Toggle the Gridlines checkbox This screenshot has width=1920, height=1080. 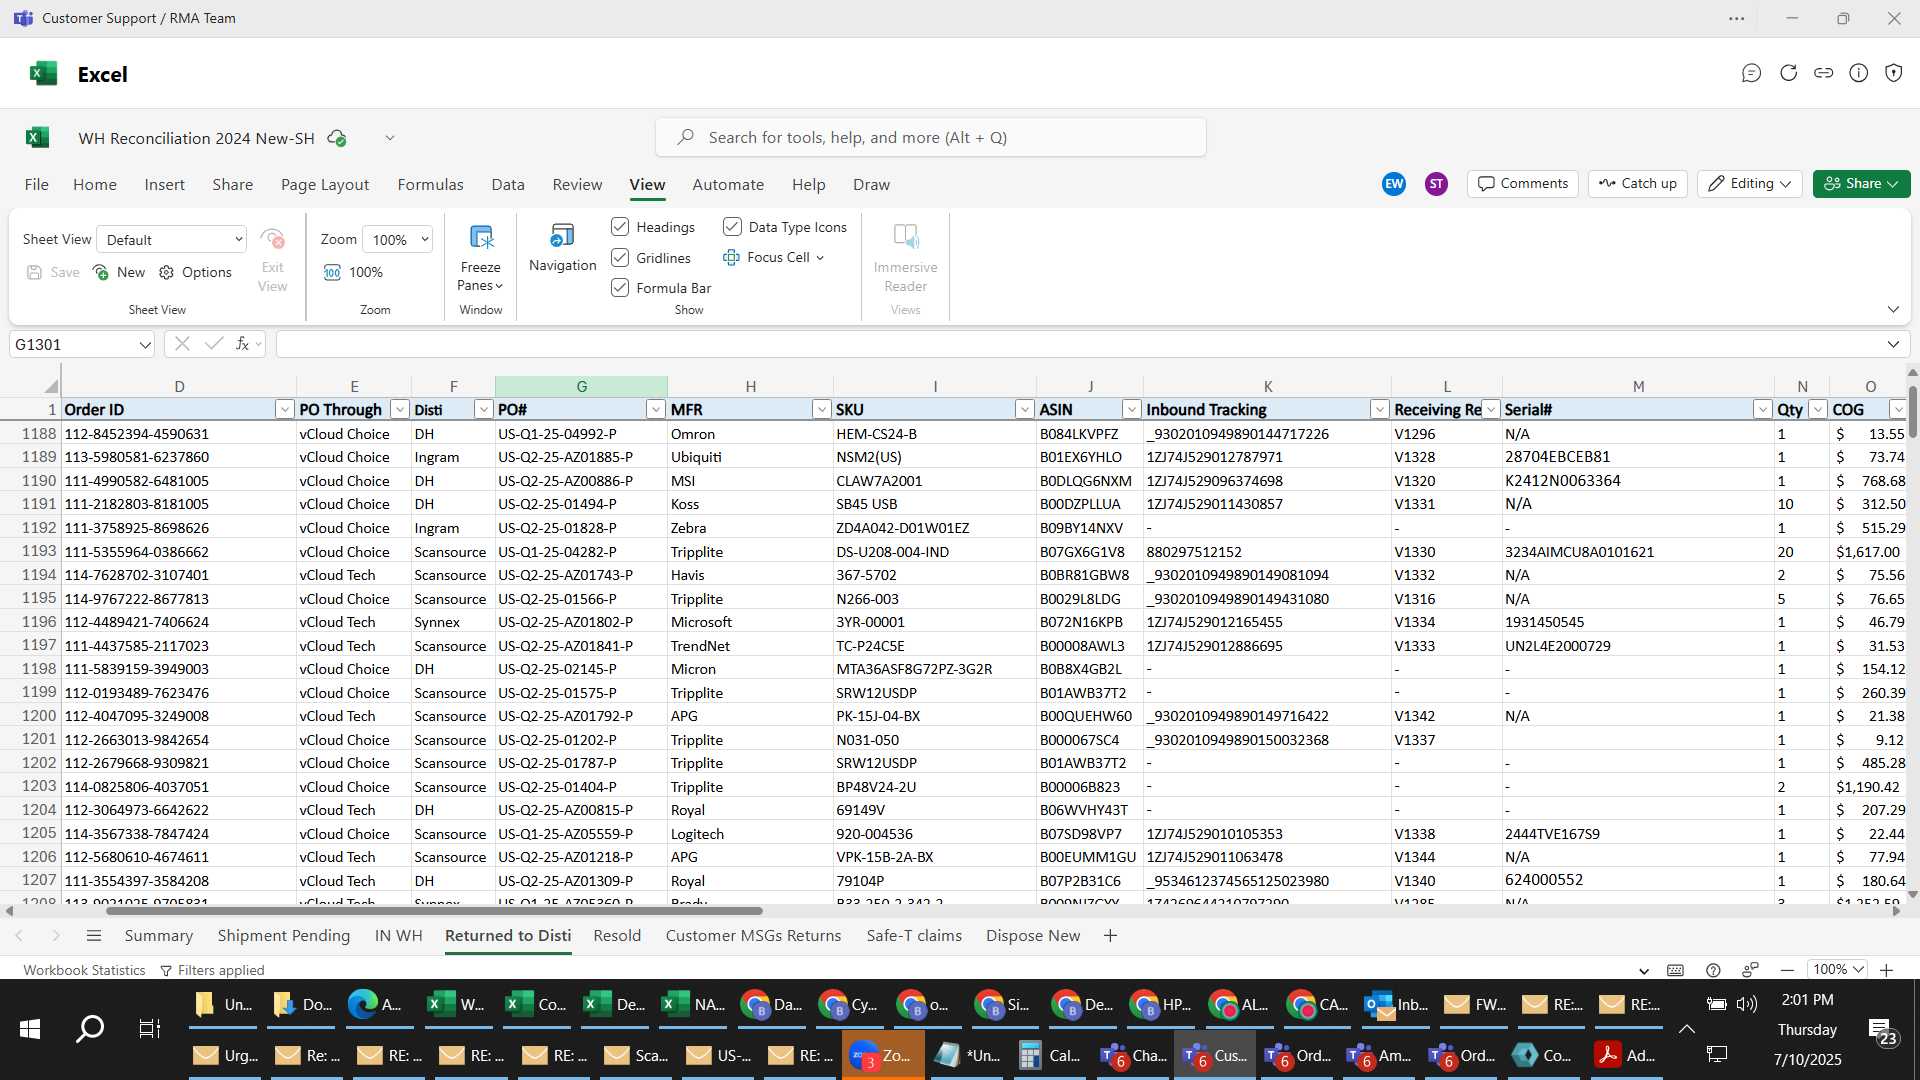click(x=620, y=258)
